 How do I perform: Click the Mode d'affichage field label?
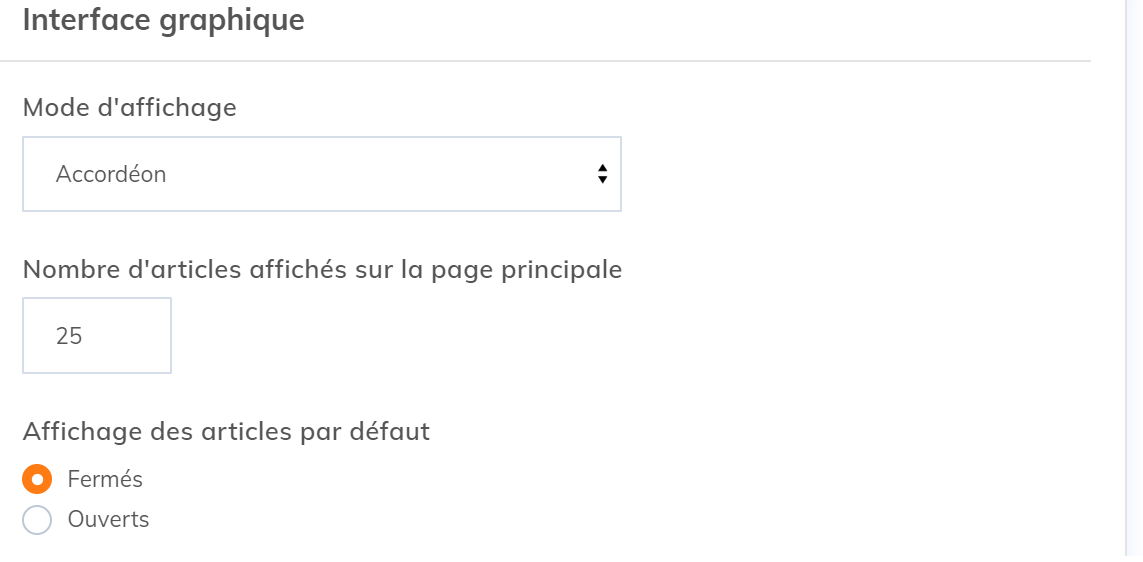129,107
